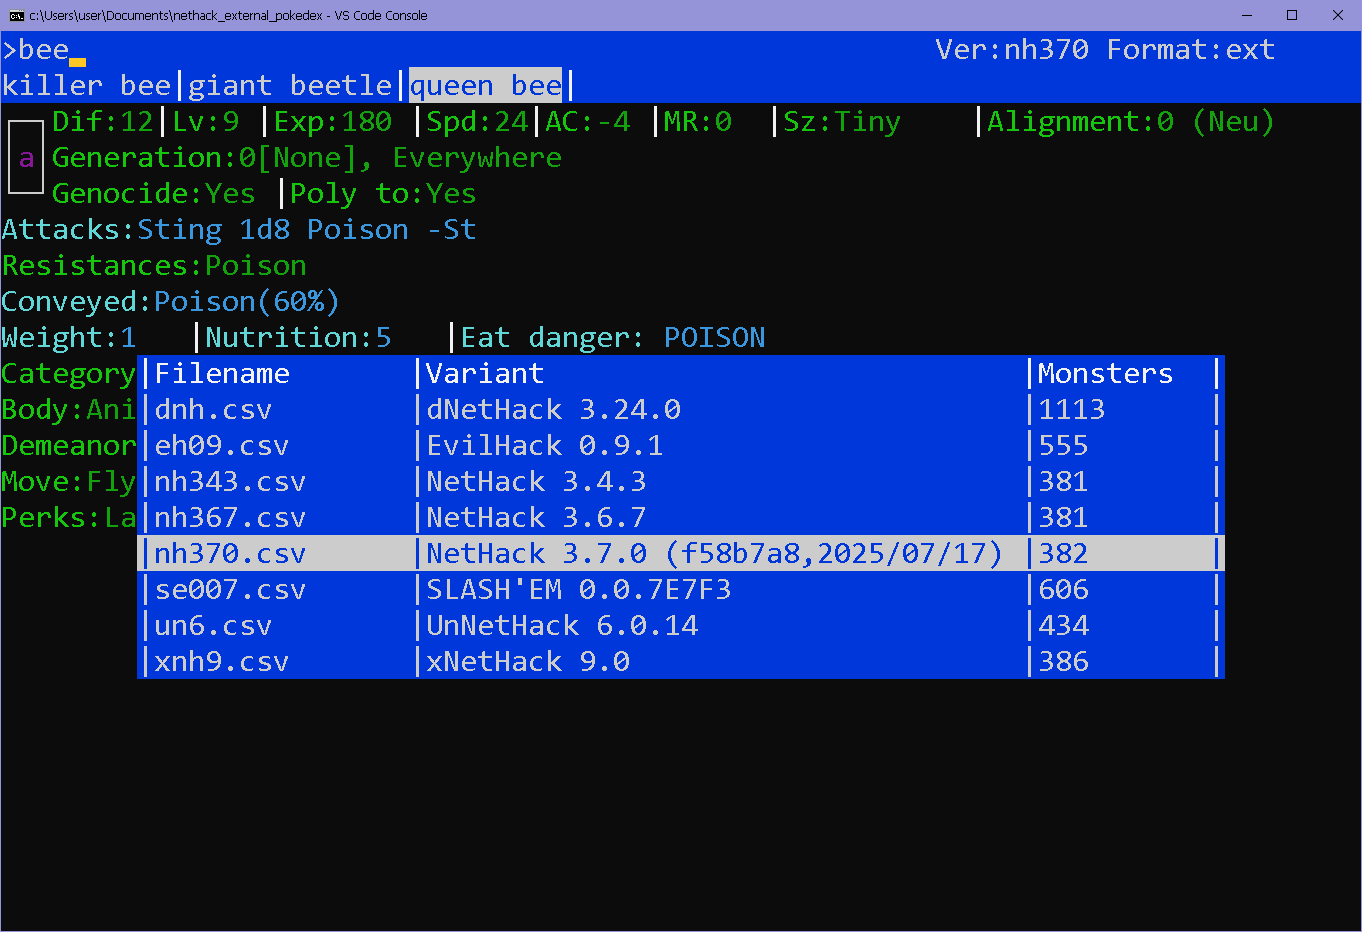Viewport: 1362px width, 933px height.
Task: Click the Monsters column header
Action: pos(1105,374)
